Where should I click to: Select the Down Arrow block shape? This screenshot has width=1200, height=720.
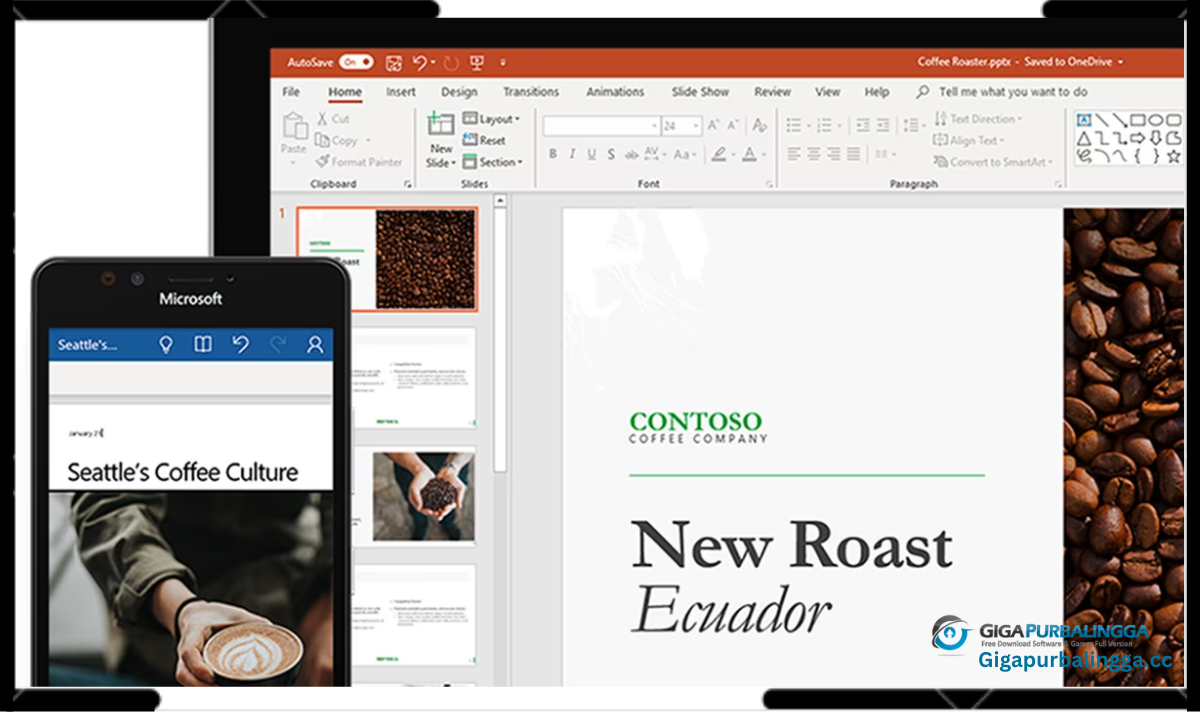[x=1156, y=138]
